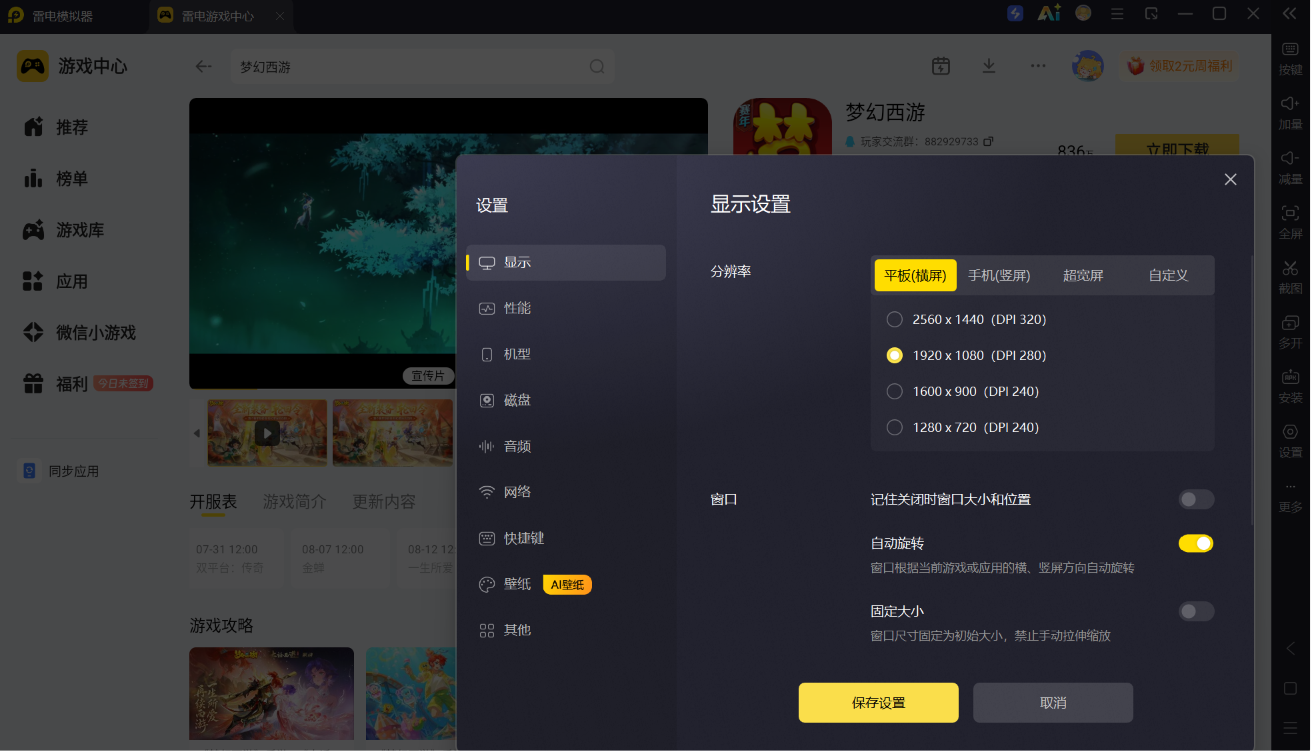Screen dimensions: 1311x751
Task: Enable 记住关闭时窗口大小和位置 toggle
Action: tap(1196, 499)
